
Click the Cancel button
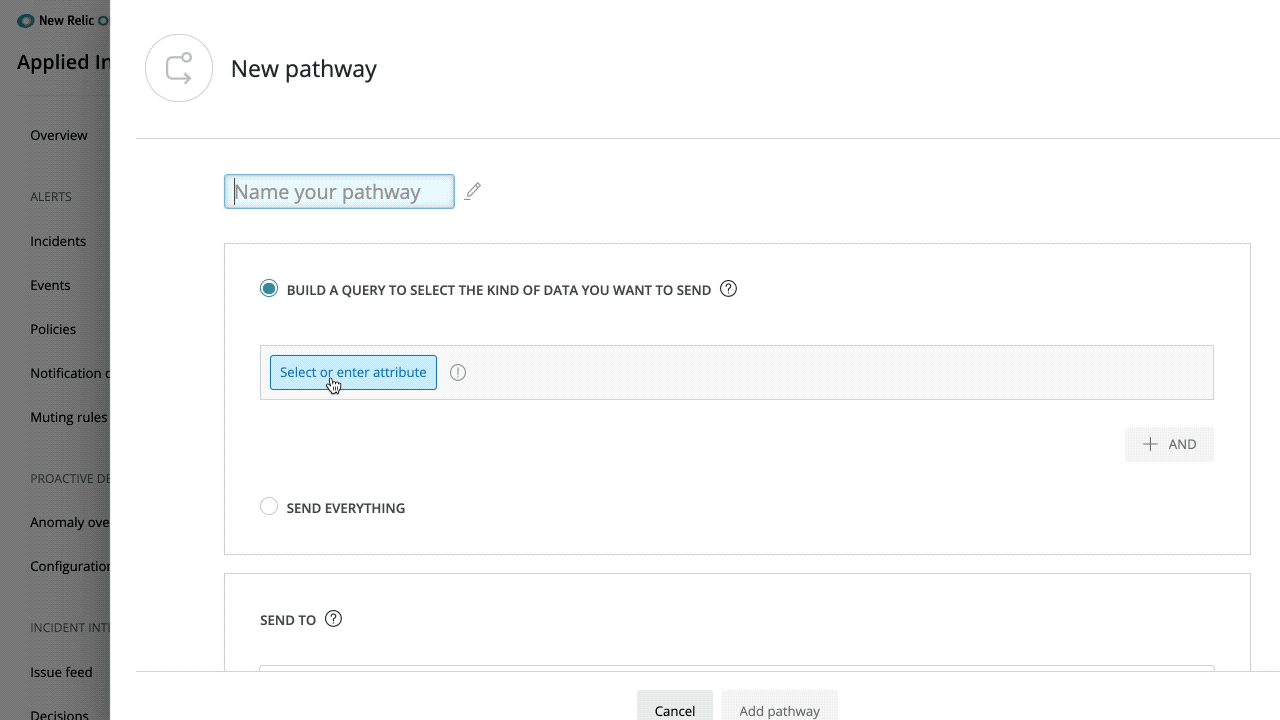click(674, 709)
